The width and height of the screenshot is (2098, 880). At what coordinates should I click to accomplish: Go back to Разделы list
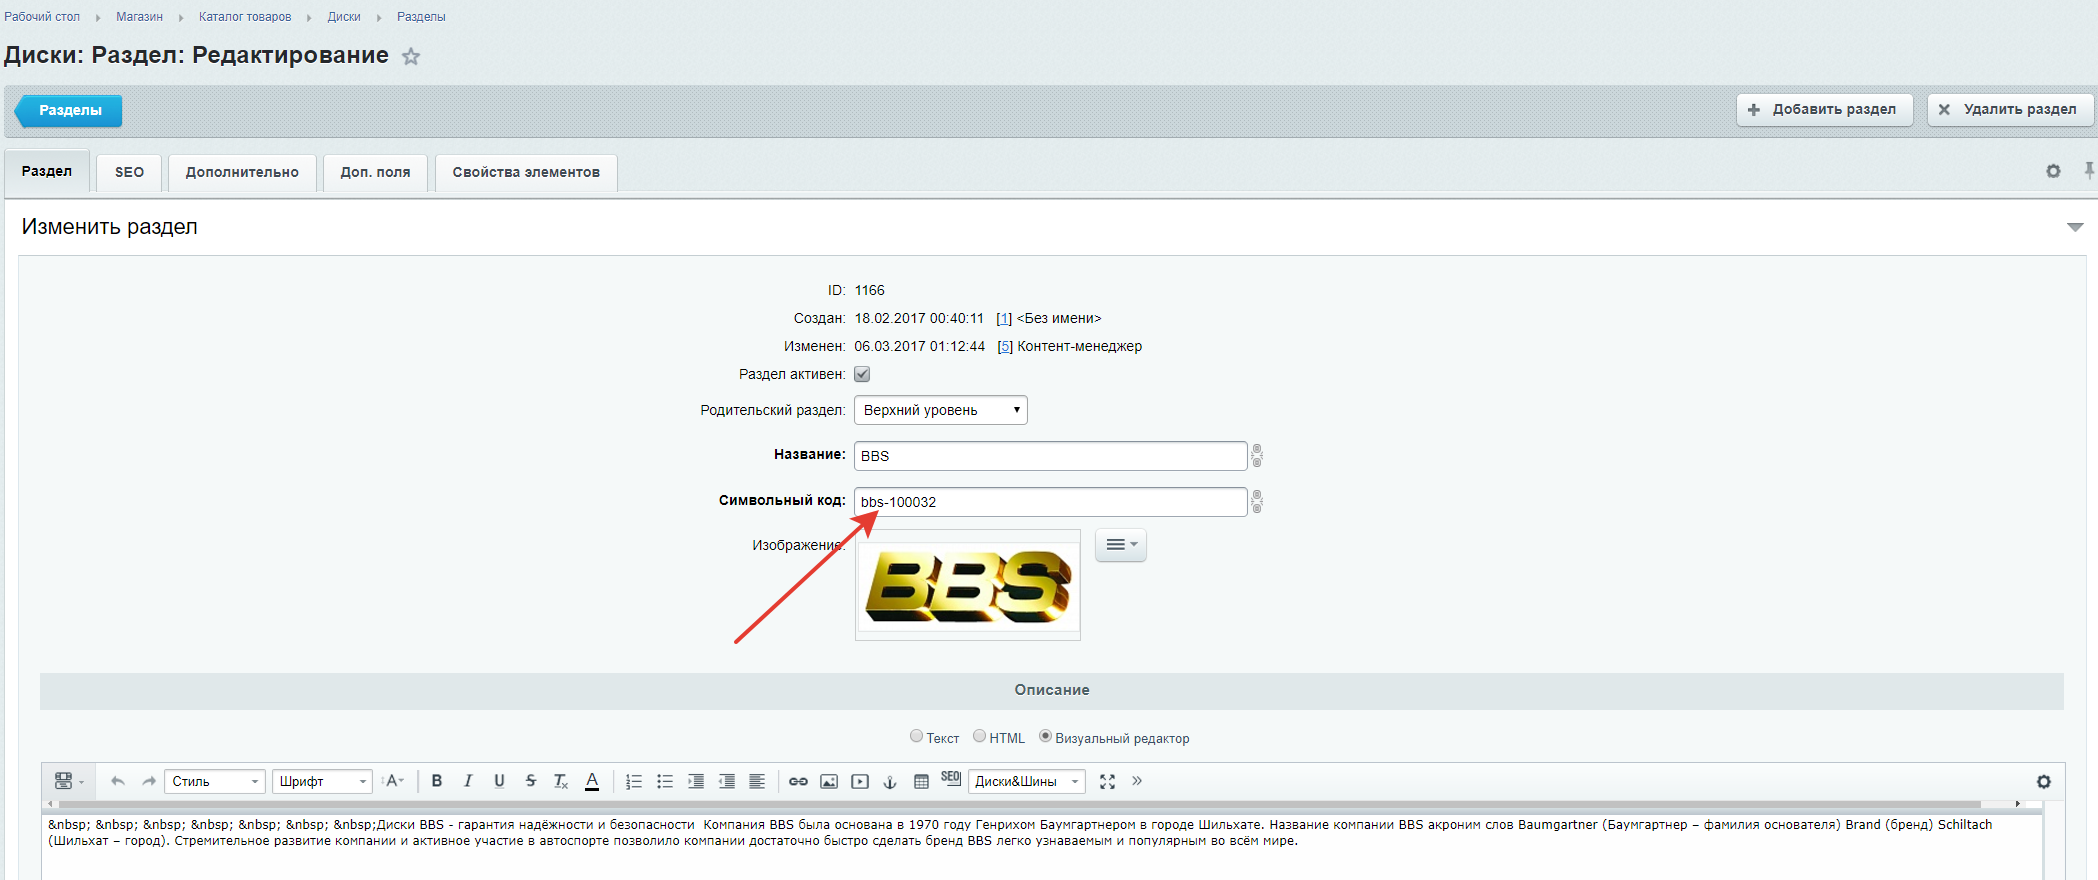point(68,110)
